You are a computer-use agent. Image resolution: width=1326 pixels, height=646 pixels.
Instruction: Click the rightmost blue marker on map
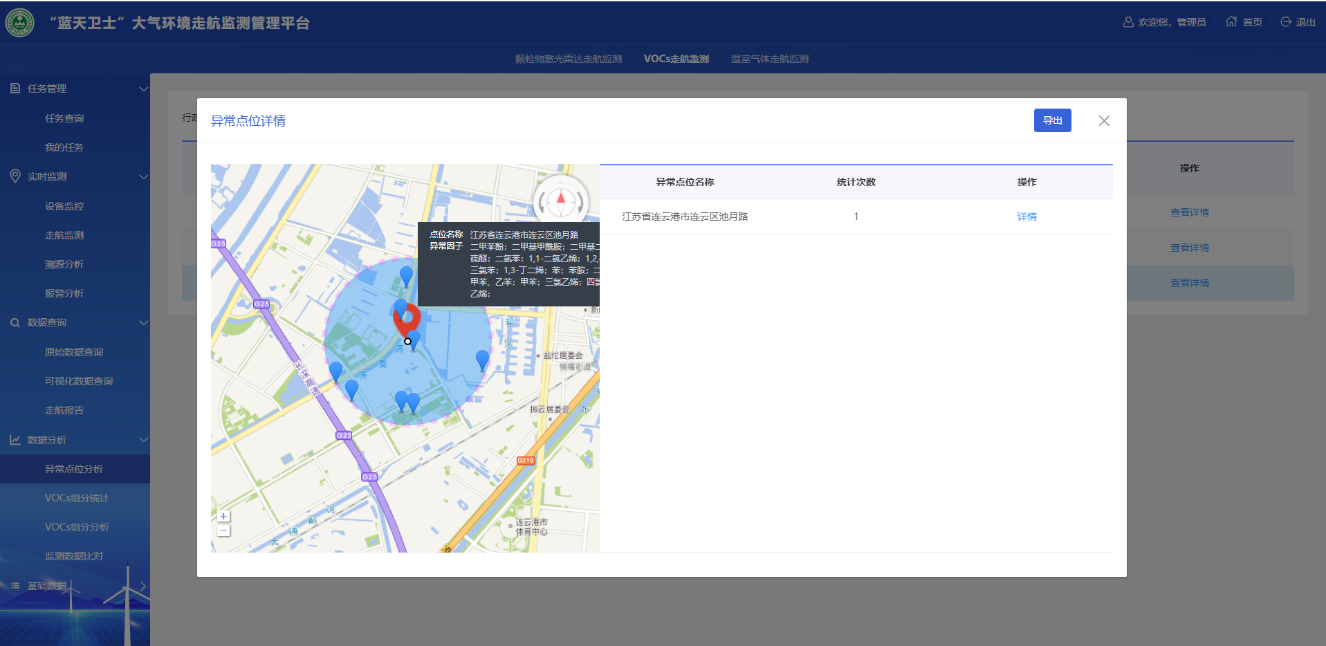click(x=482, y=359)
